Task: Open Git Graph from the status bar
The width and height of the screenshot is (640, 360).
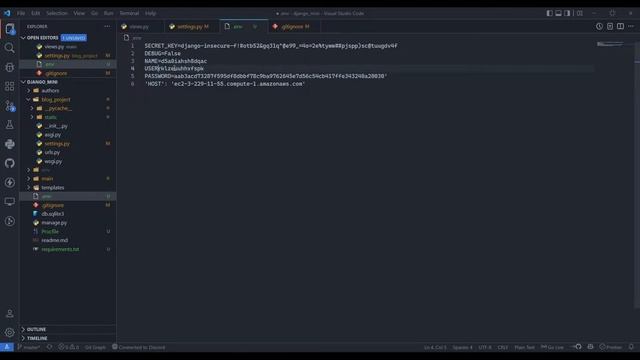Action: (x=95, y=347)
